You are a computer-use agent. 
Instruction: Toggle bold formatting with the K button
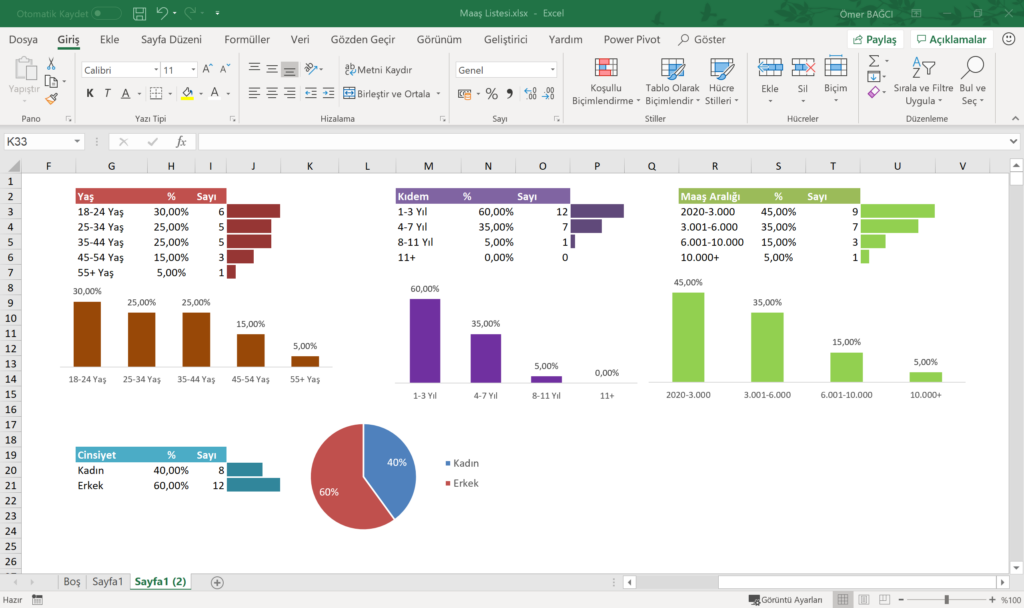coord(90,93)
